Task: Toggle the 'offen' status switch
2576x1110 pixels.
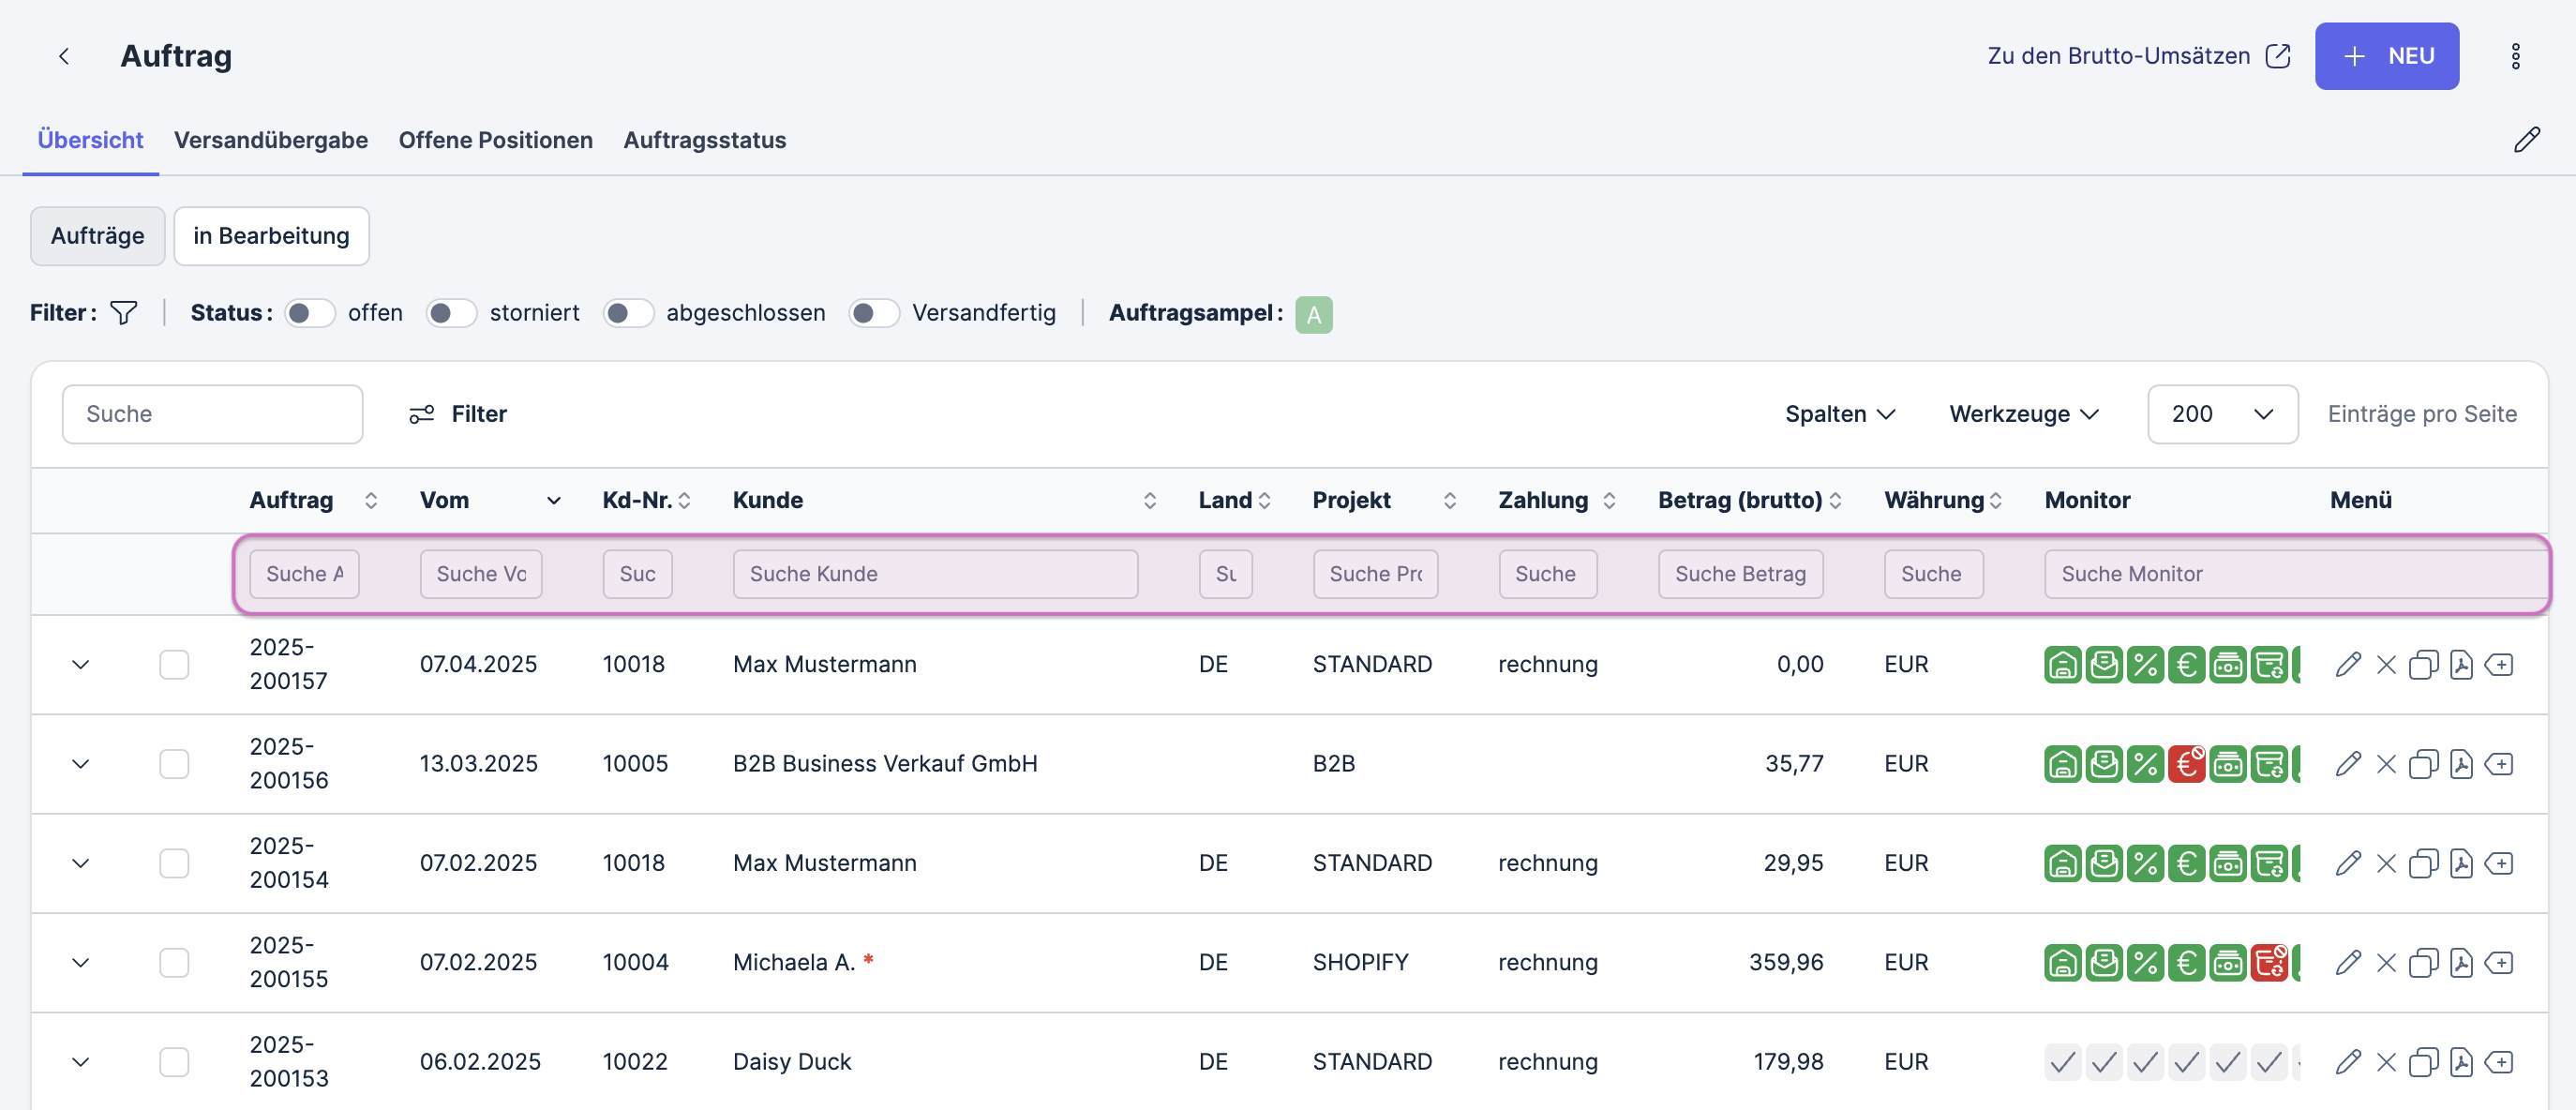Action: coord(309,313)
